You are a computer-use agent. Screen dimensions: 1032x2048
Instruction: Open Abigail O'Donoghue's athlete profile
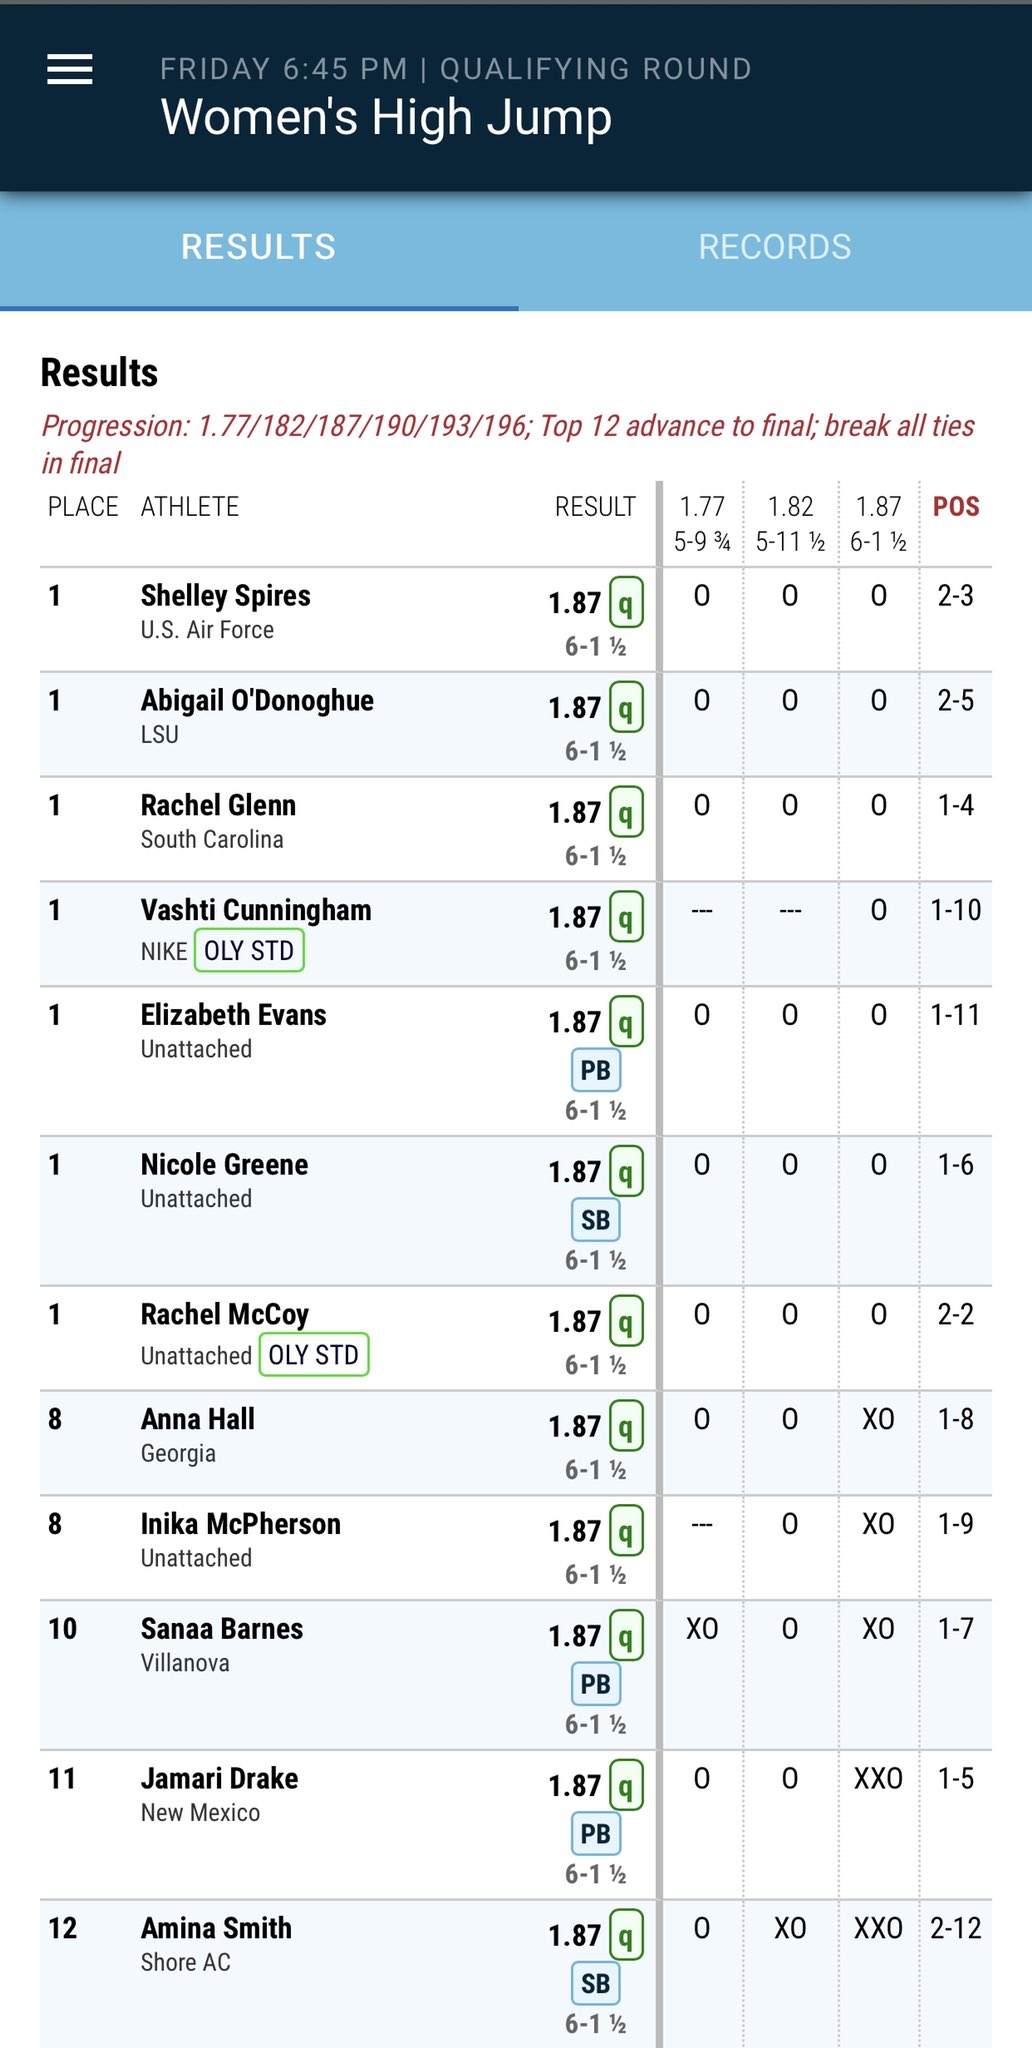[x=257, y=700]
